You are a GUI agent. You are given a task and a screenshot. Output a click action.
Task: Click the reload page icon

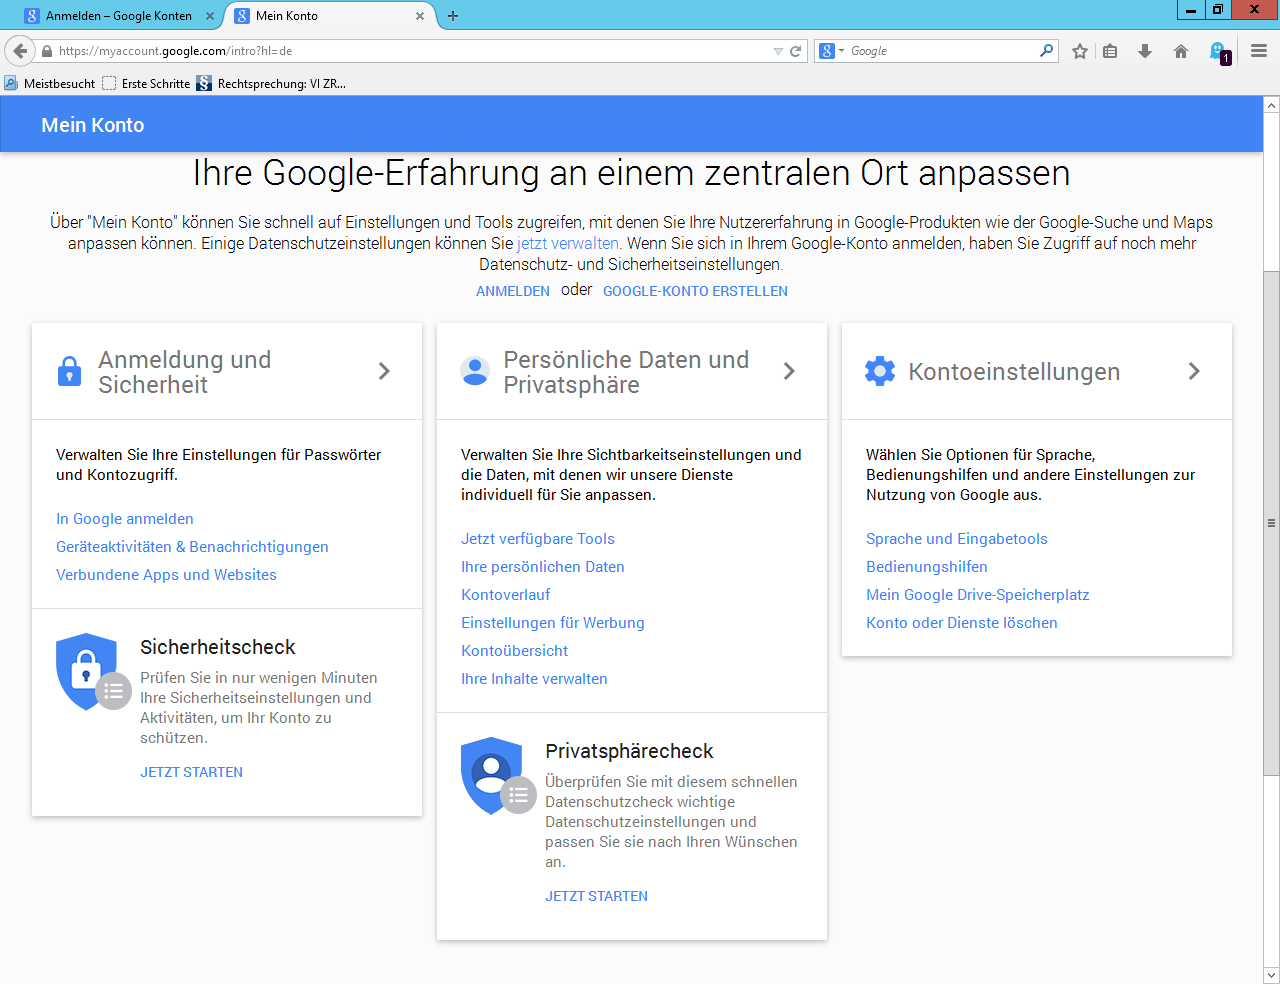[x=796, y=51]
